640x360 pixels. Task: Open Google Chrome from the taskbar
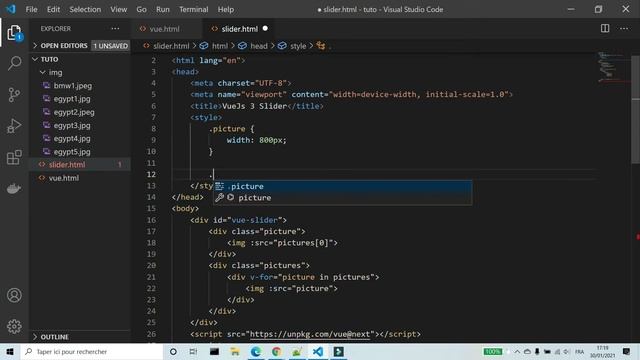(277, 351)
